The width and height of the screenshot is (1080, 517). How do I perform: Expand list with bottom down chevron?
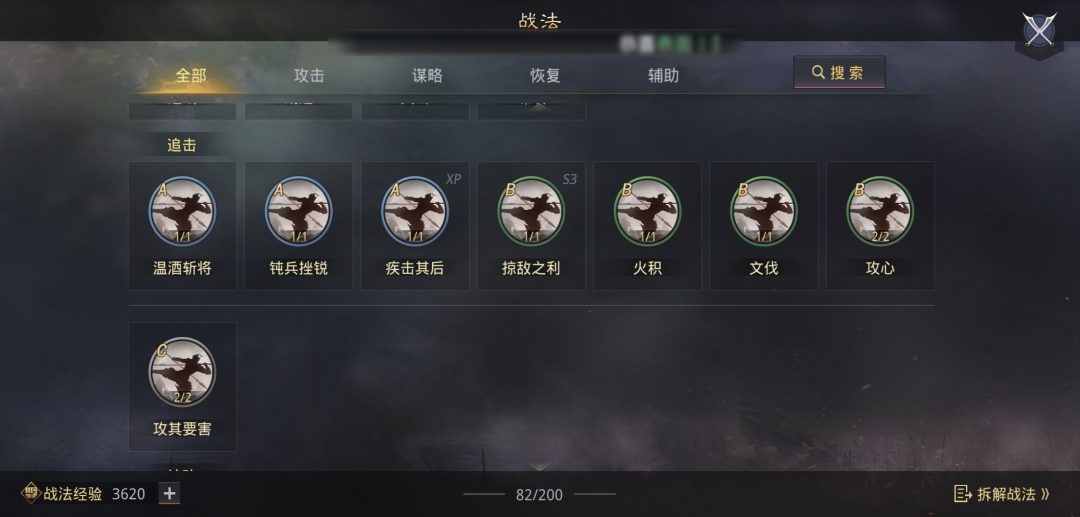pyautogui.click(x=539, y=467)
